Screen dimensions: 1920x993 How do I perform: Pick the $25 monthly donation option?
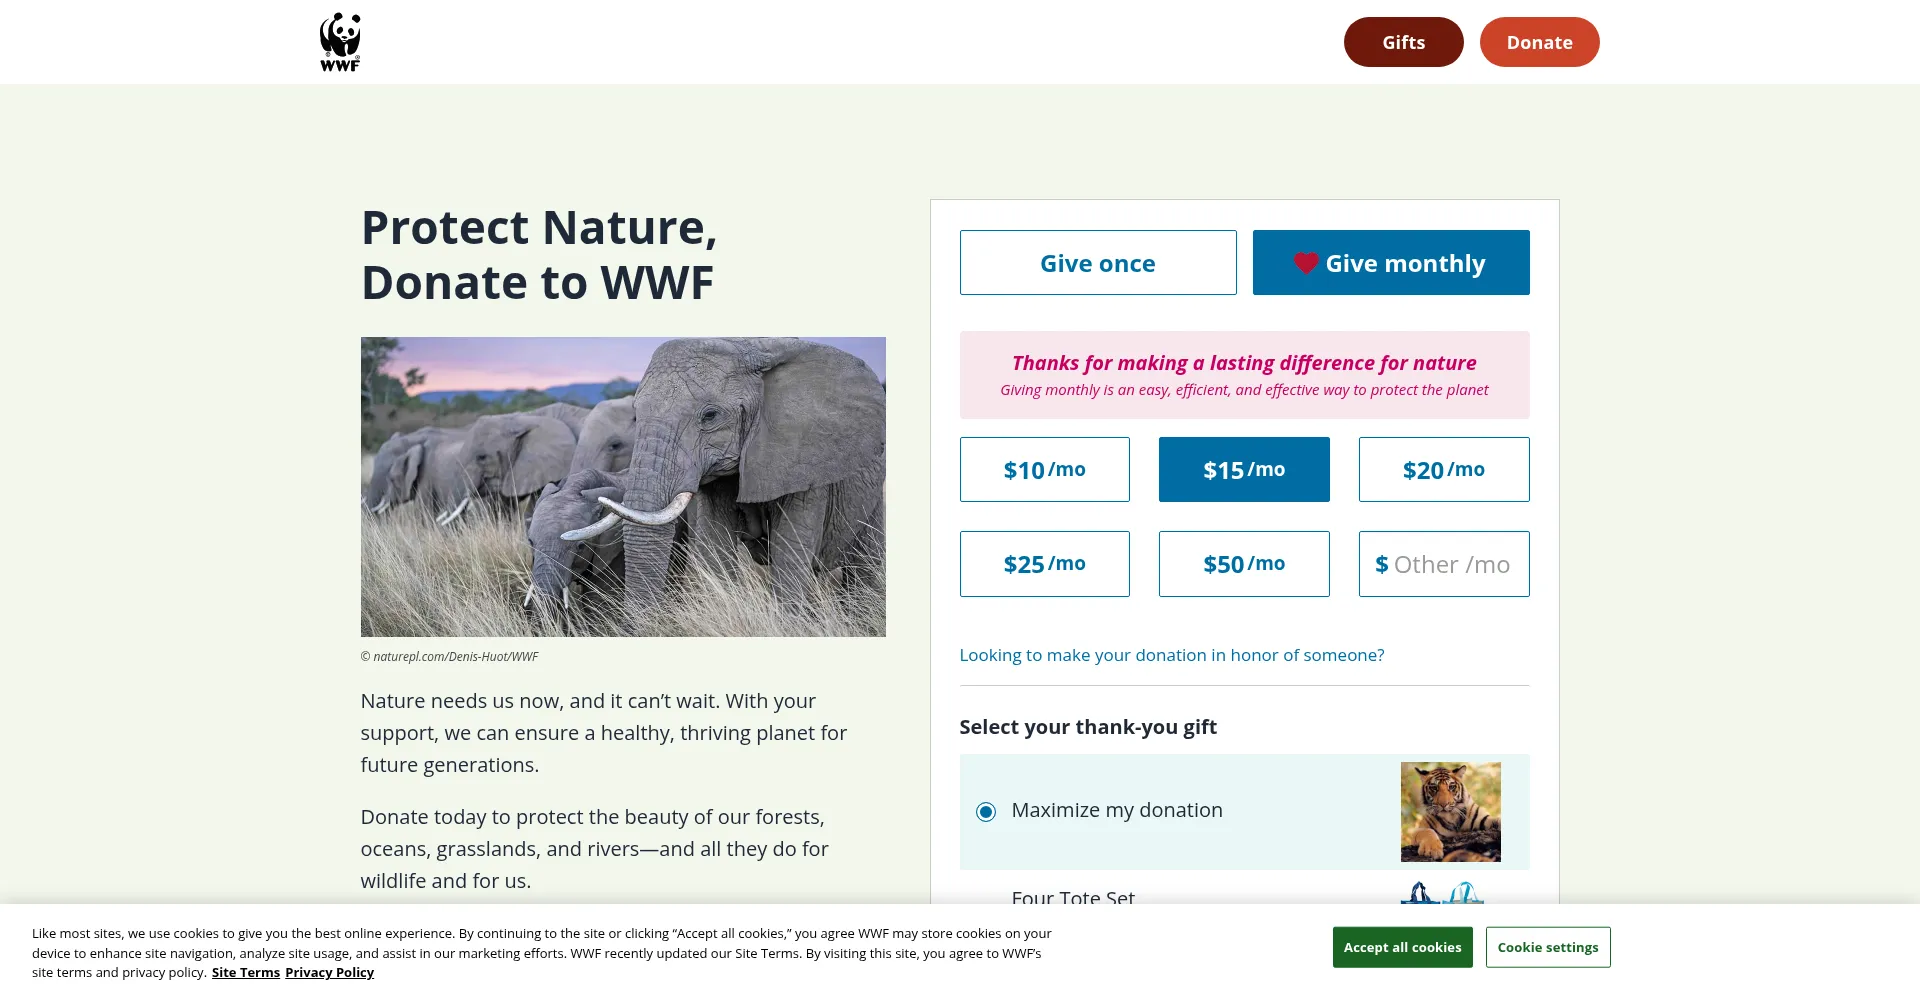pos(1045,564)
